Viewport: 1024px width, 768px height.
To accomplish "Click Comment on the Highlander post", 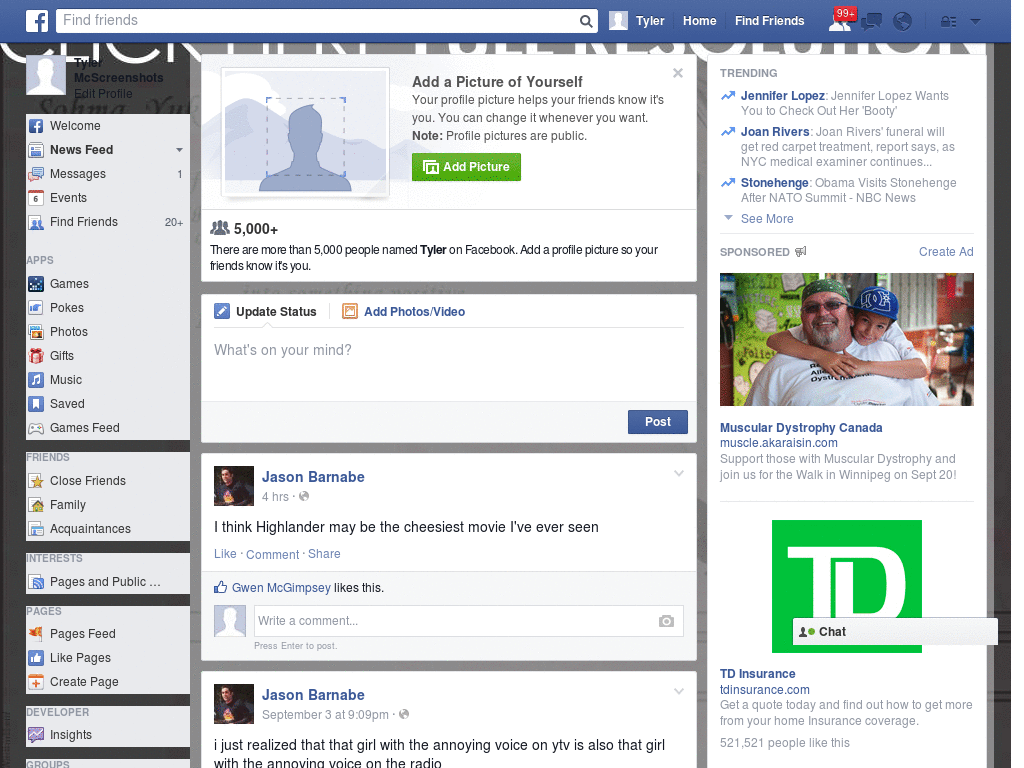I will 272,554.
